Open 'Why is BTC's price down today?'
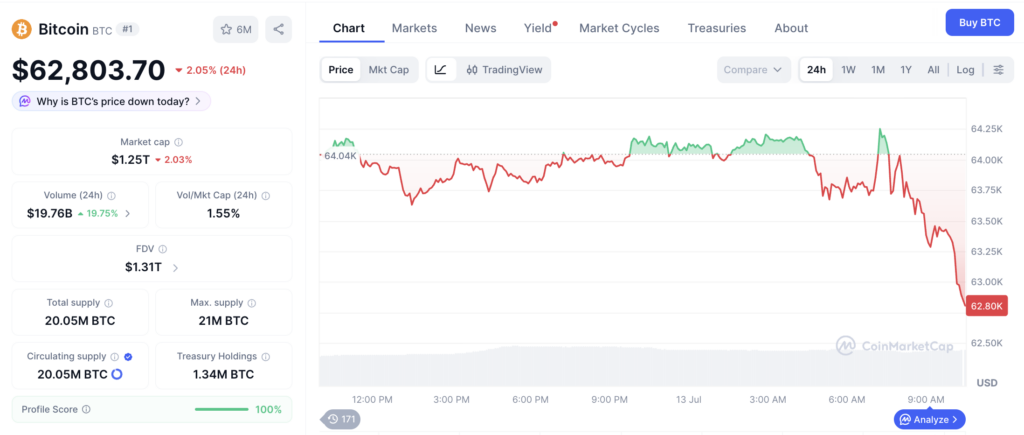Viewport: 1024px width, 435px height. tap(111, 101)
